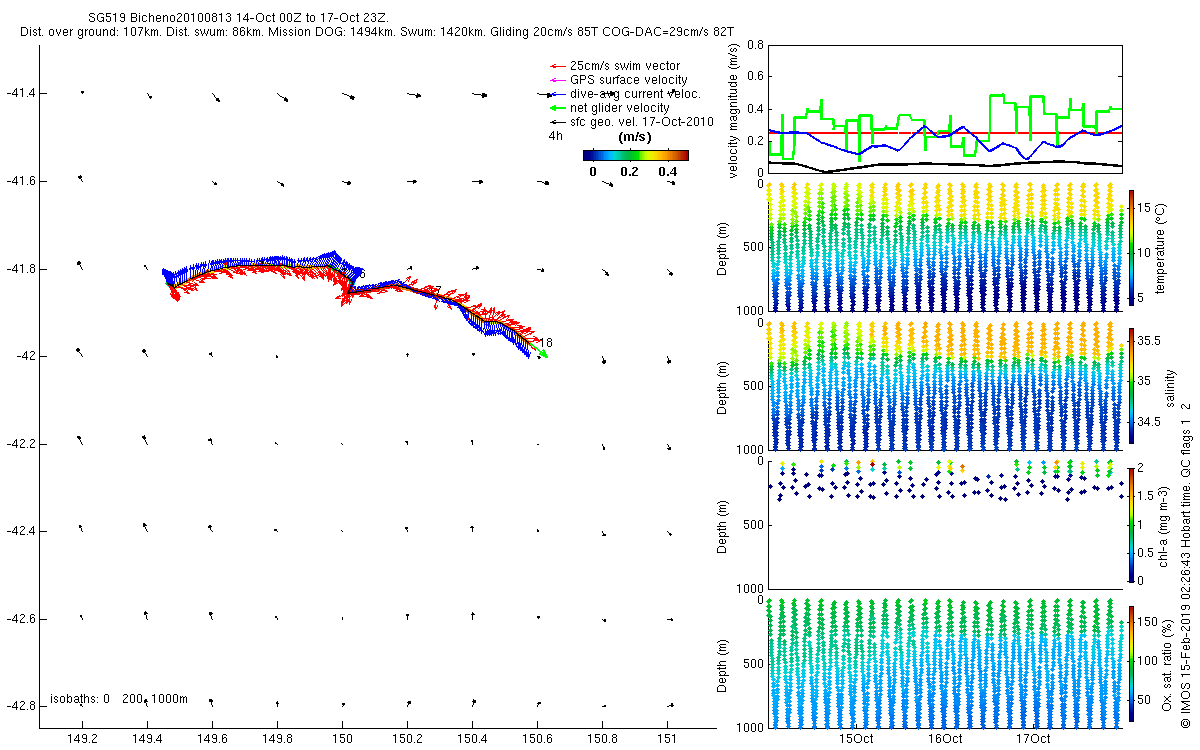
Task: Click the velocity (m/s) colorbar in map legend
Action: [636, 155]
